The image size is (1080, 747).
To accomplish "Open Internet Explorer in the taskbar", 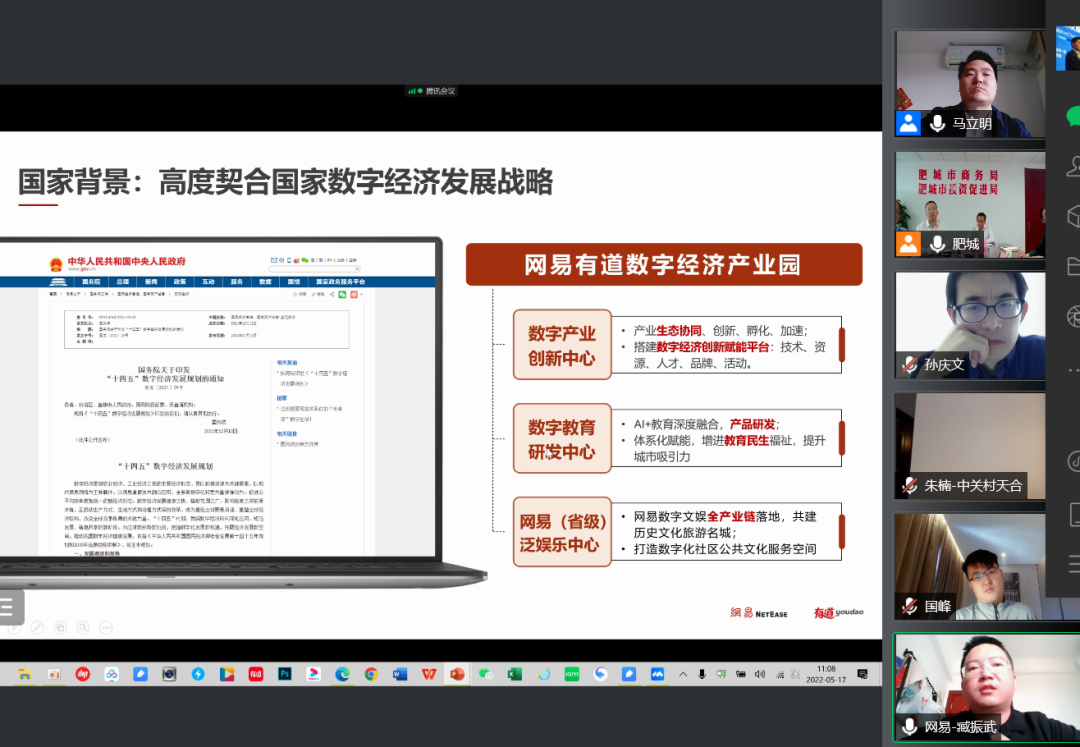I will pyautogui.click(x=543, y=674).
